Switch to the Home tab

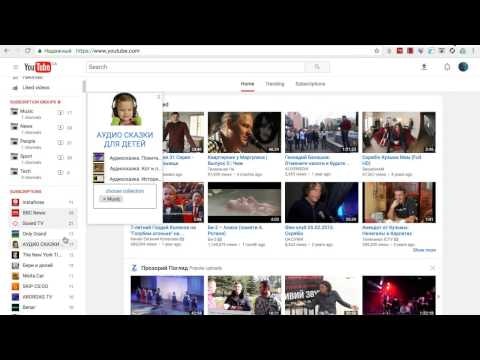coord(247,84)
